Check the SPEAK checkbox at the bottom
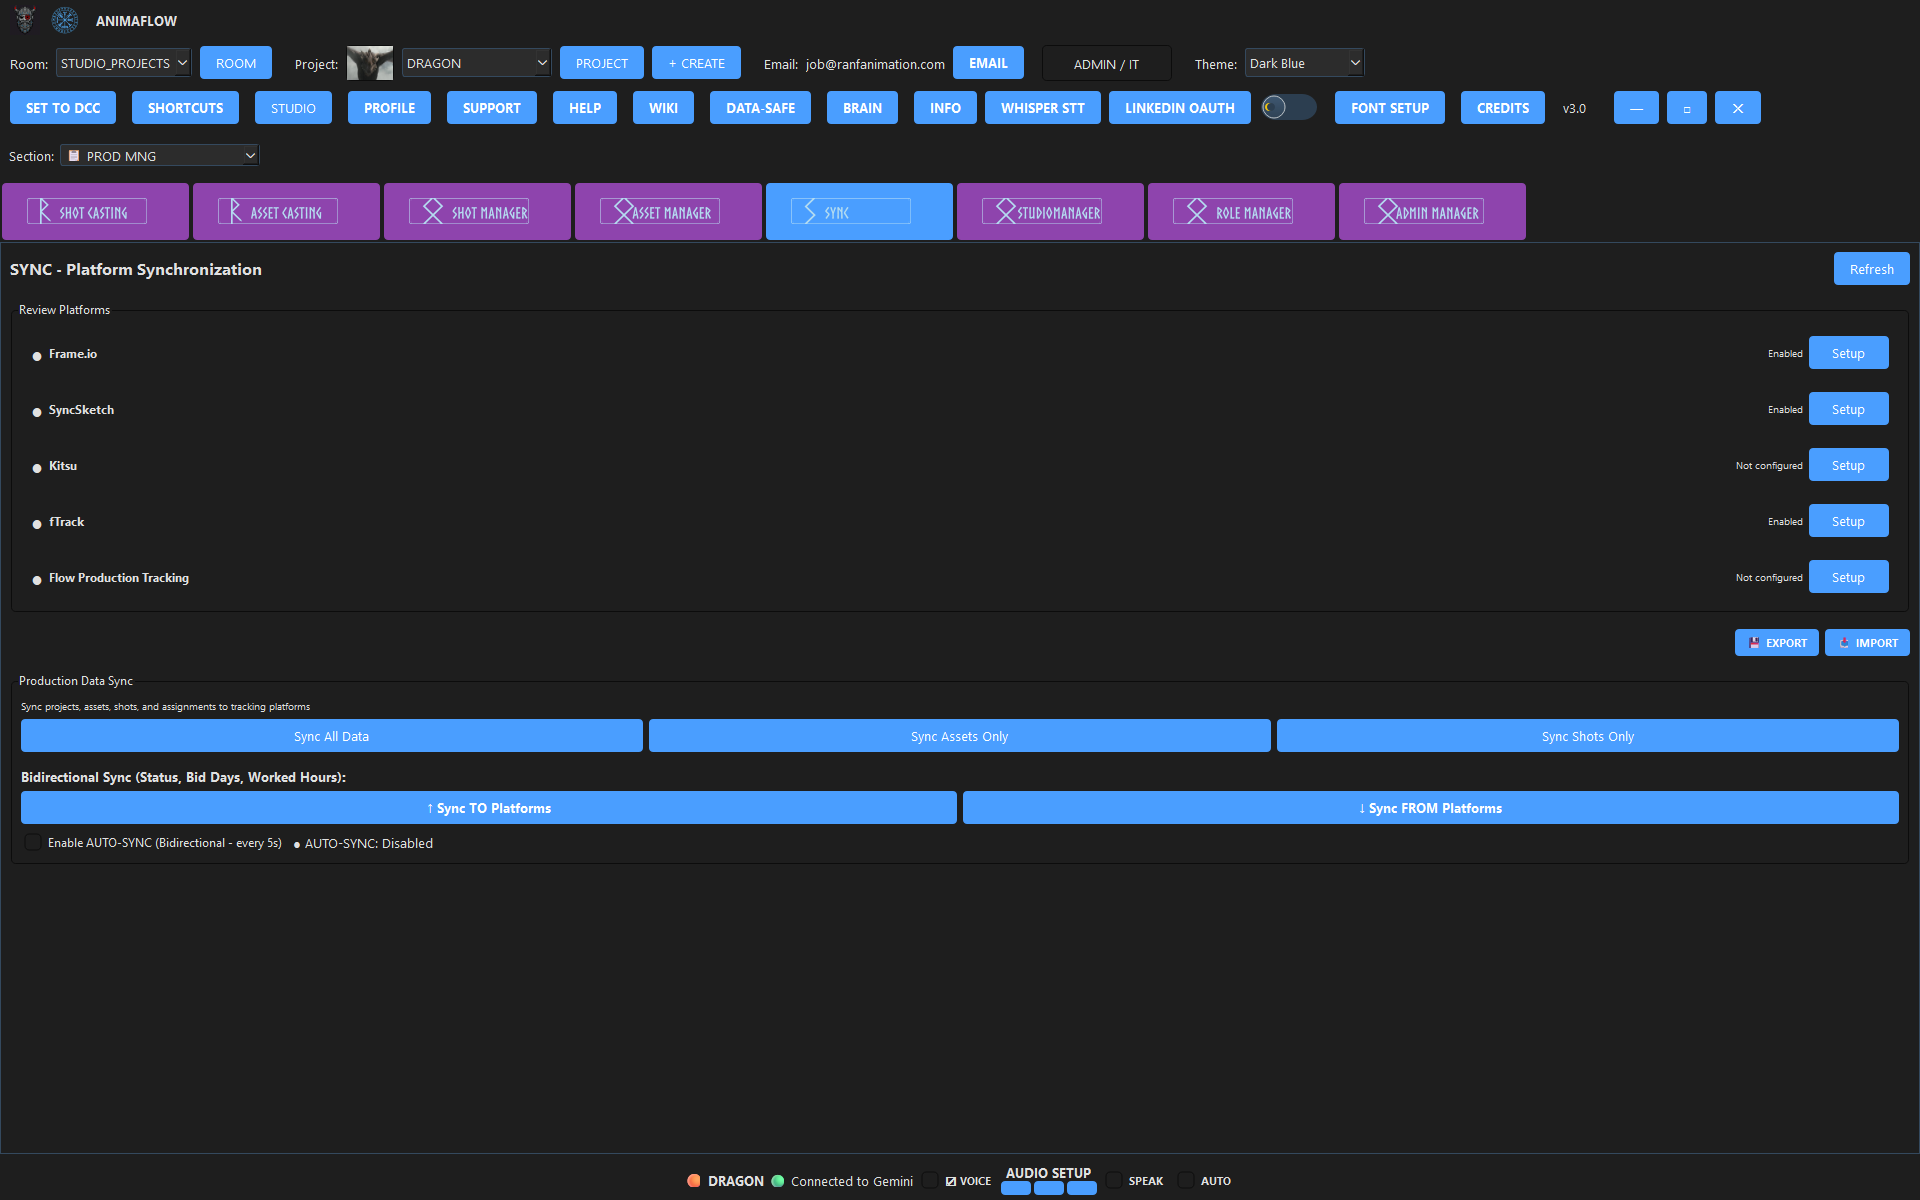1920x1200 pixels. [x=1114, y=1180]
